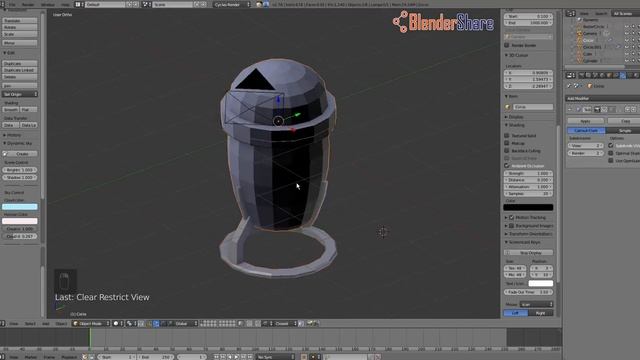Image resolution: width=640 pixels, height=360 pixels.
Task: Click the Modifiers tab wrench icon
Action: pyautogui.click(x=623, y=75)
